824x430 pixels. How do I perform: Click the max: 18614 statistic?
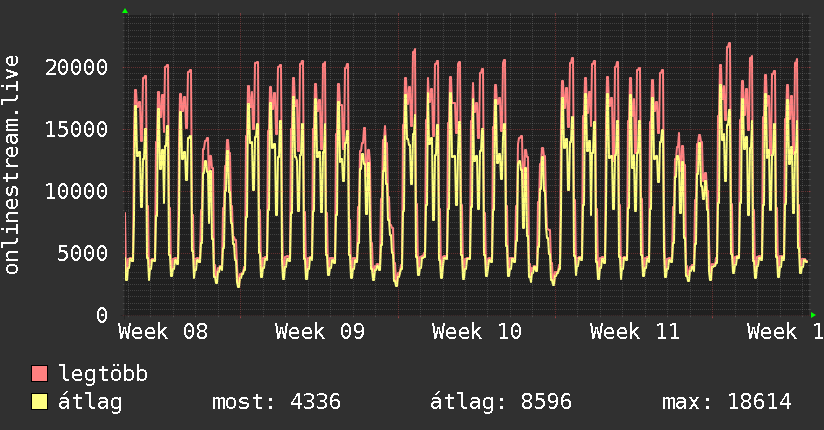(727, 402)
